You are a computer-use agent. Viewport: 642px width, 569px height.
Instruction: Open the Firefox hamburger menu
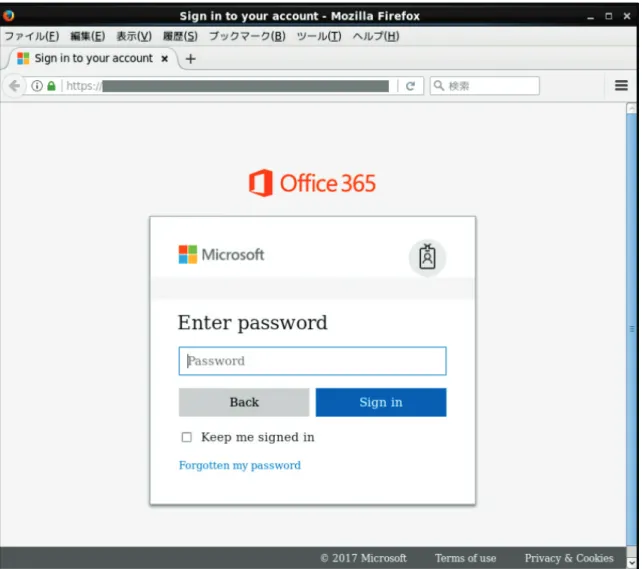click(621, 85)
